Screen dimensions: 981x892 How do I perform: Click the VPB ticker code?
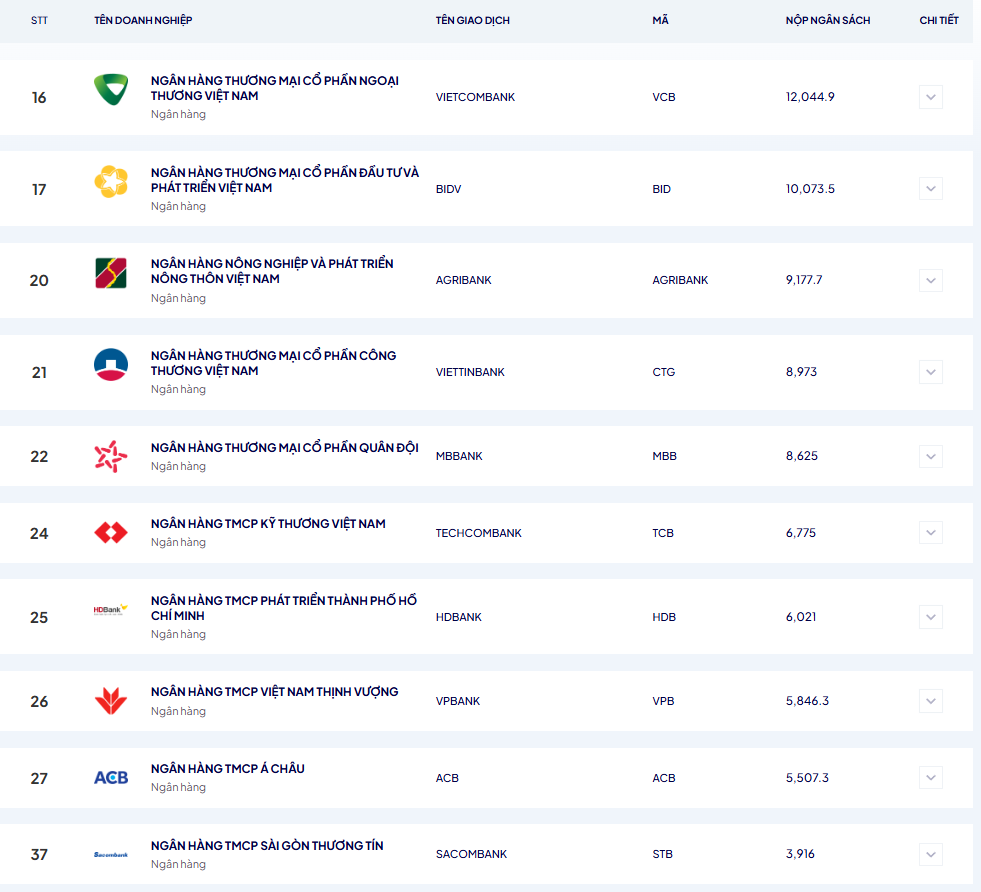click(663, 701)
